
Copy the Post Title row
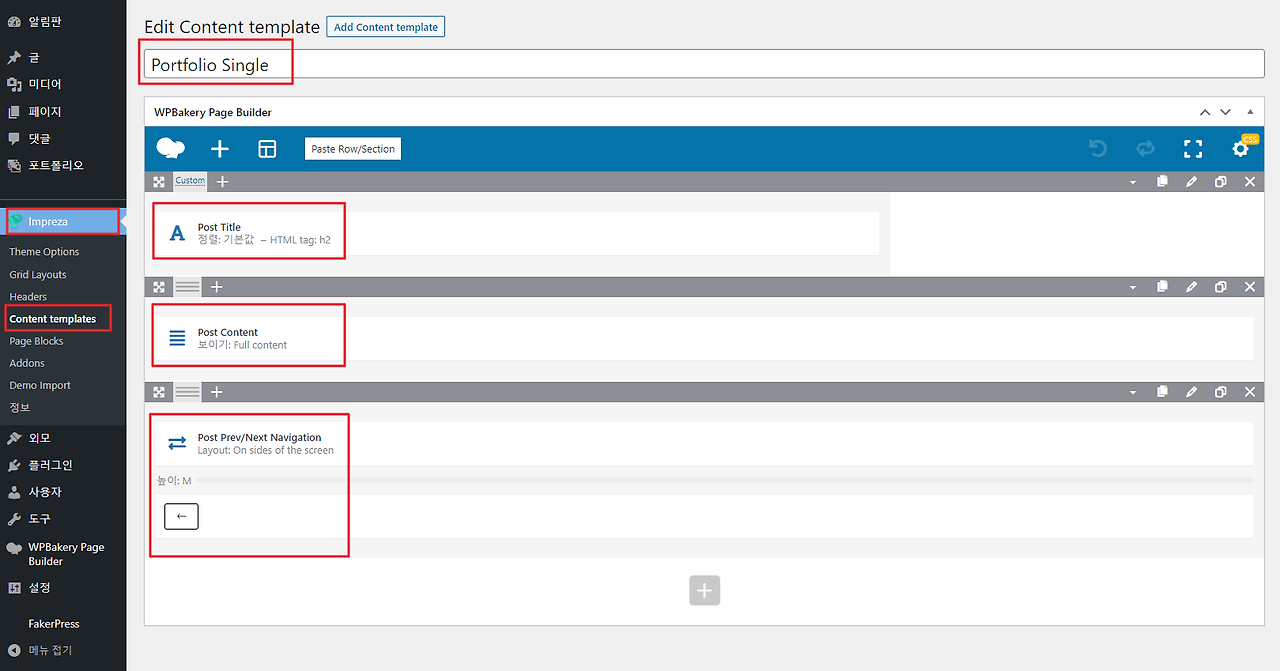pyautogui.click(x=1162, y=181)
